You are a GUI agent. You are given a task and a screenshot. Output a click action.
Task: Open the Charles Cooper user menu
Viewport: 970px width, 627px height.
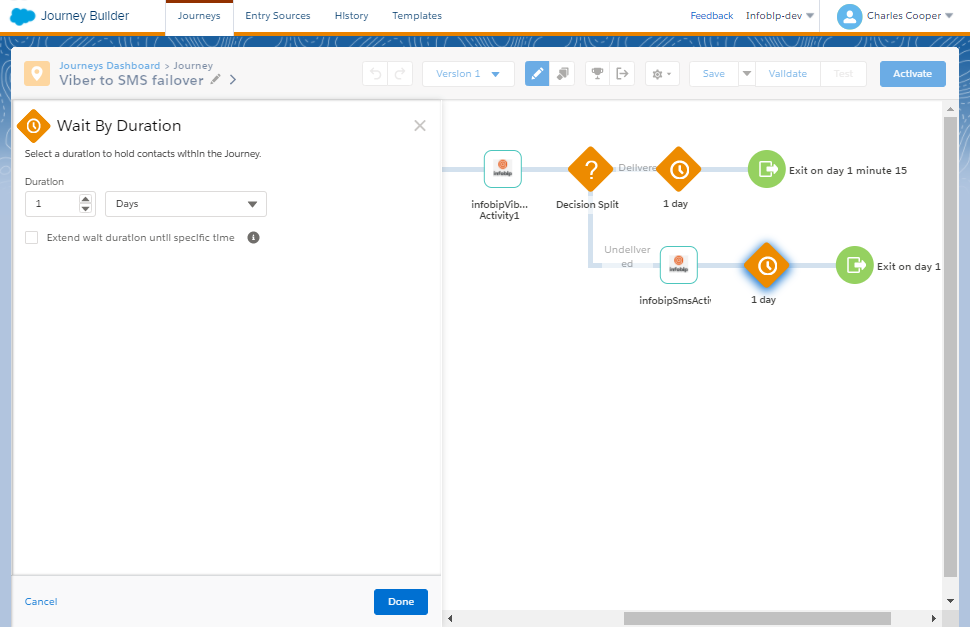pos(892,16)
